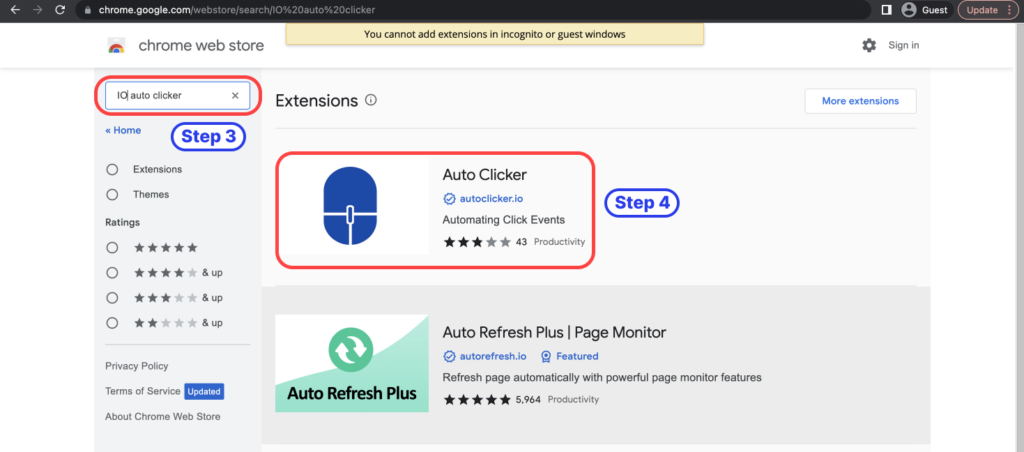The width and height of the screenshot is (1024, 452).
Task: Click the padlock icon in the address bar
Action: point(89,10)
